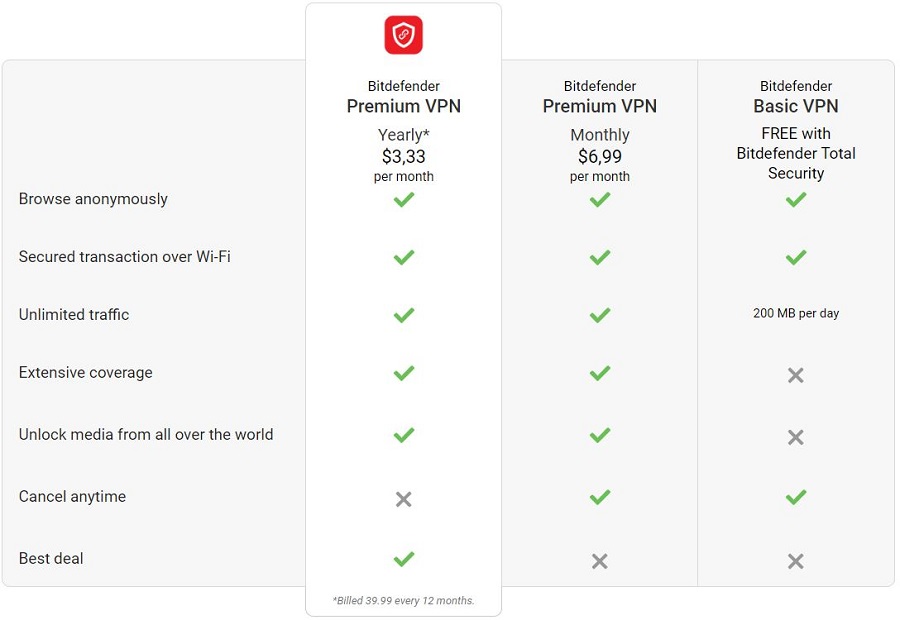The width and height of the screenshot is (900, 620).
Task: Click the Billed 39.99 every 12 months footnote
Action: pos(404,600)
